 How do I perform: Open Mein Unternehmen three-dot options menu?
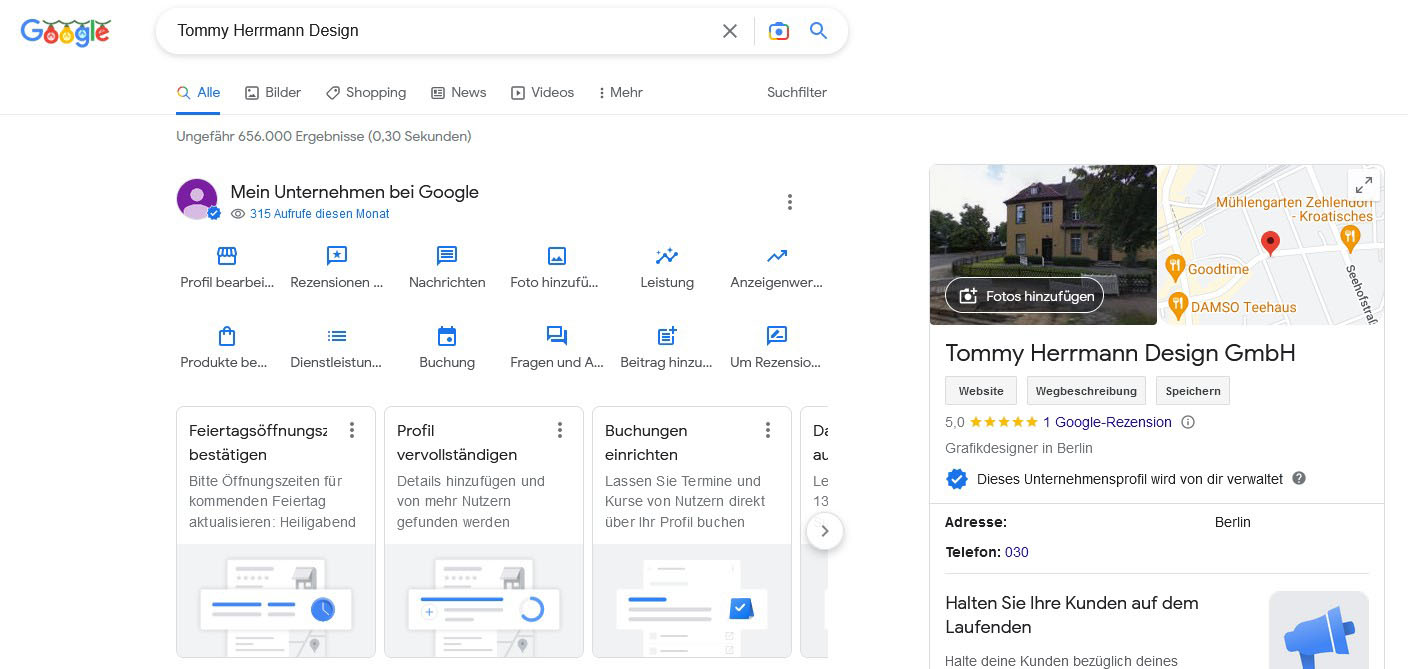790,202
